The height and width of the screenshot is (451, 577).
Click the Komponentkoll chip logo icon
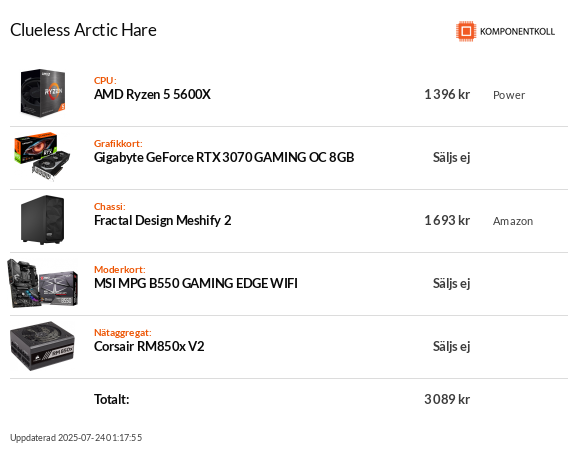click(466, 31)
